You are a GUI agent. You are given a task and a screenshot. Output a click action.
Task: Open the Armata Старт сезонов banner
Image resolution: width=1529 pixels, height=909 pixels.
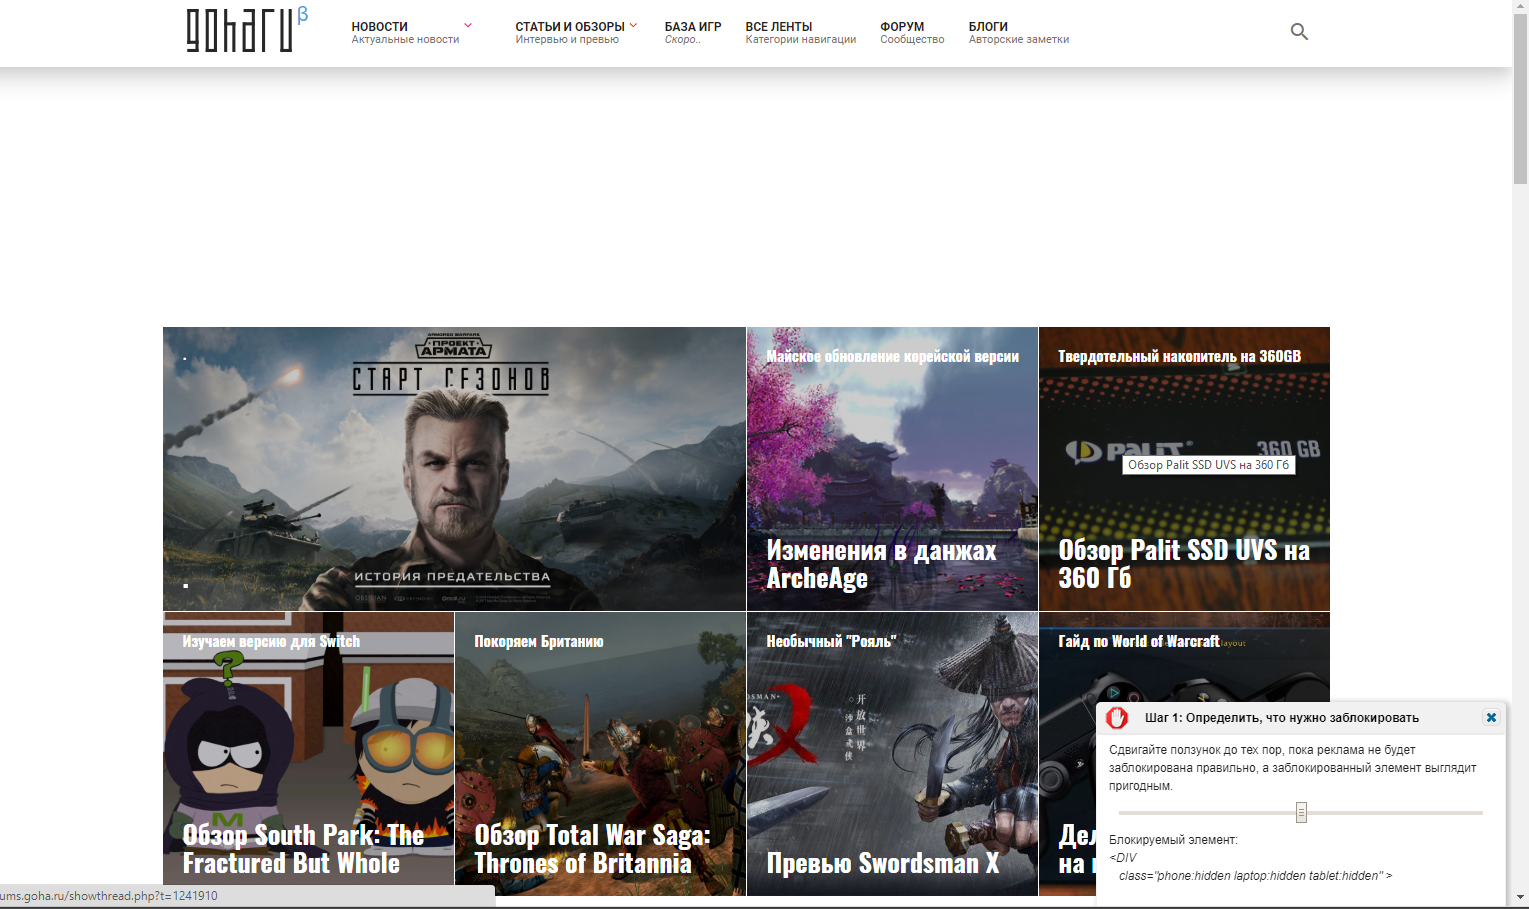tap(454, 469)
